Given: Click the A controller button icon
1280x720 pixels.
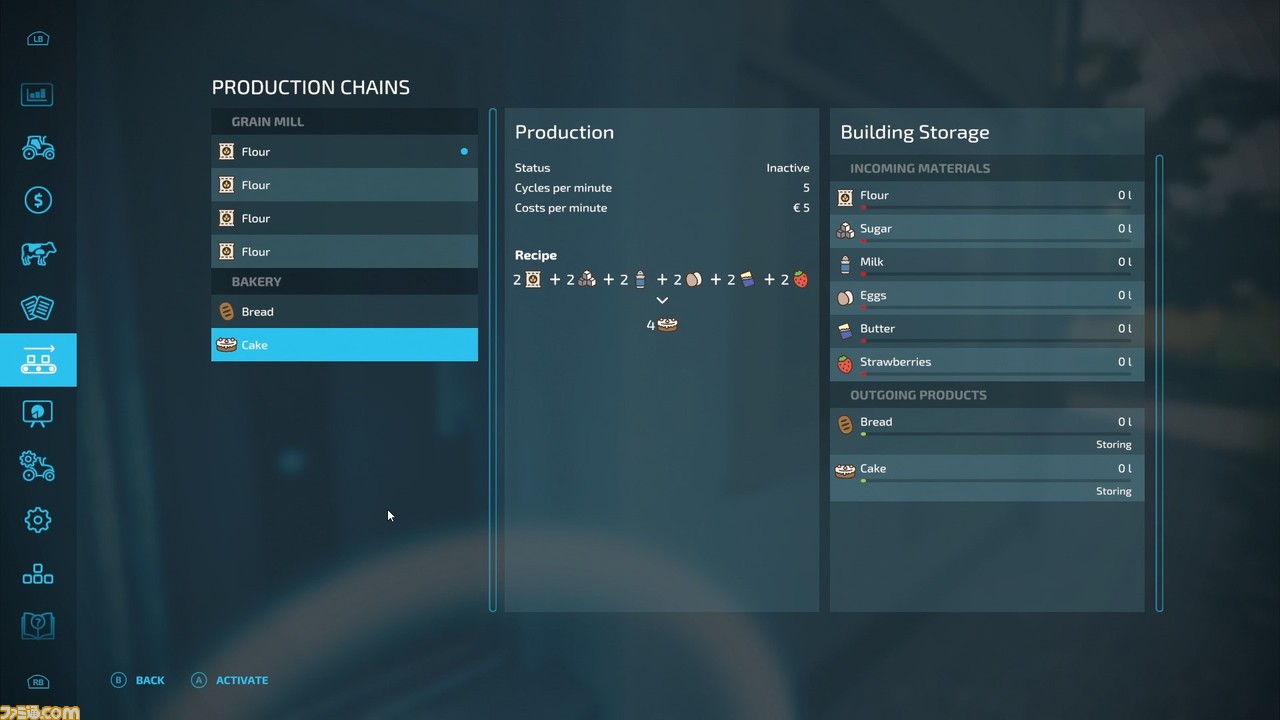Looking at the screenshot, I should click(198, 680).
